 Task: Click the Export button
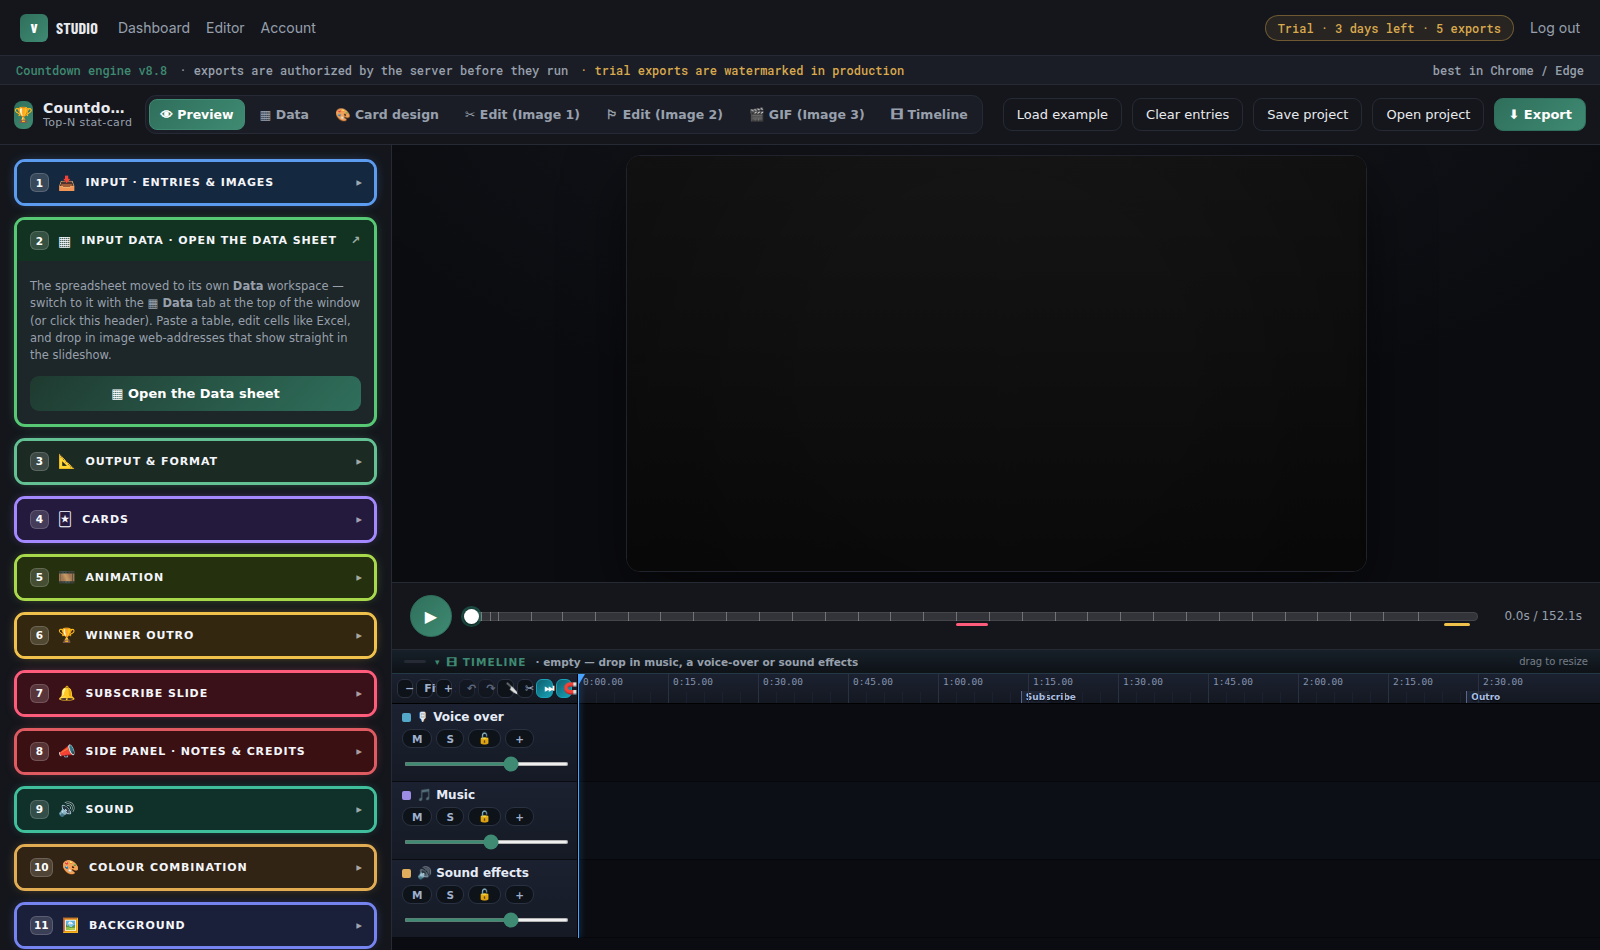point(1540,115)
